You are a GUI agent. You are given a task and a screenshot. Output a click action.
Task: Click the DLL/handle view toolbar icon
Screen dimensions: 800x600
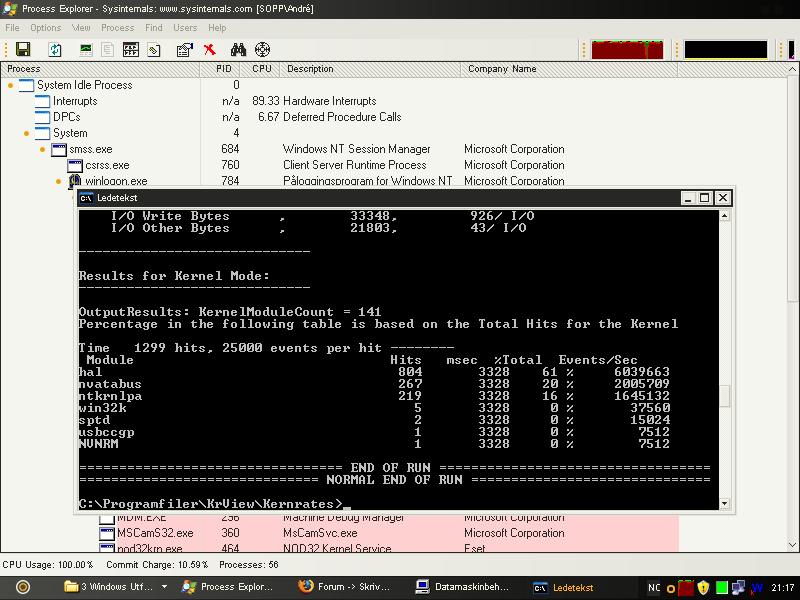point(154,49)
